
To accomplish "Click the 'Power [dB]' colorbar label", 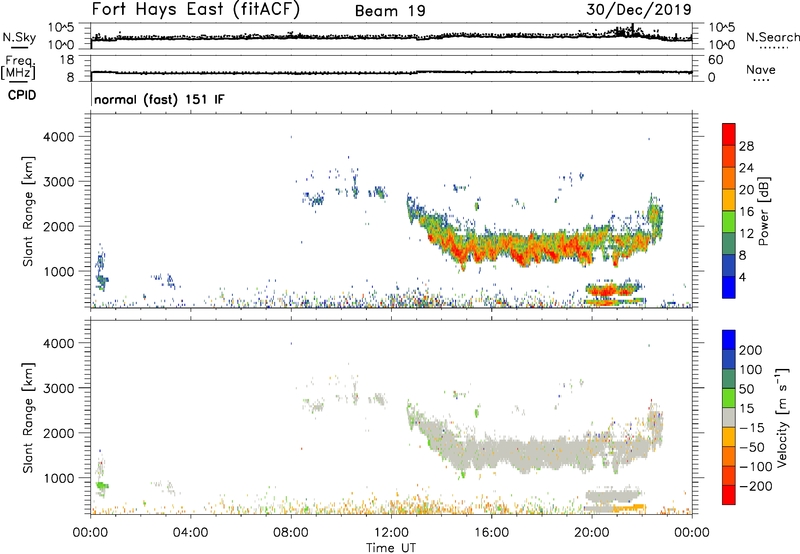I will click(764, 211).
